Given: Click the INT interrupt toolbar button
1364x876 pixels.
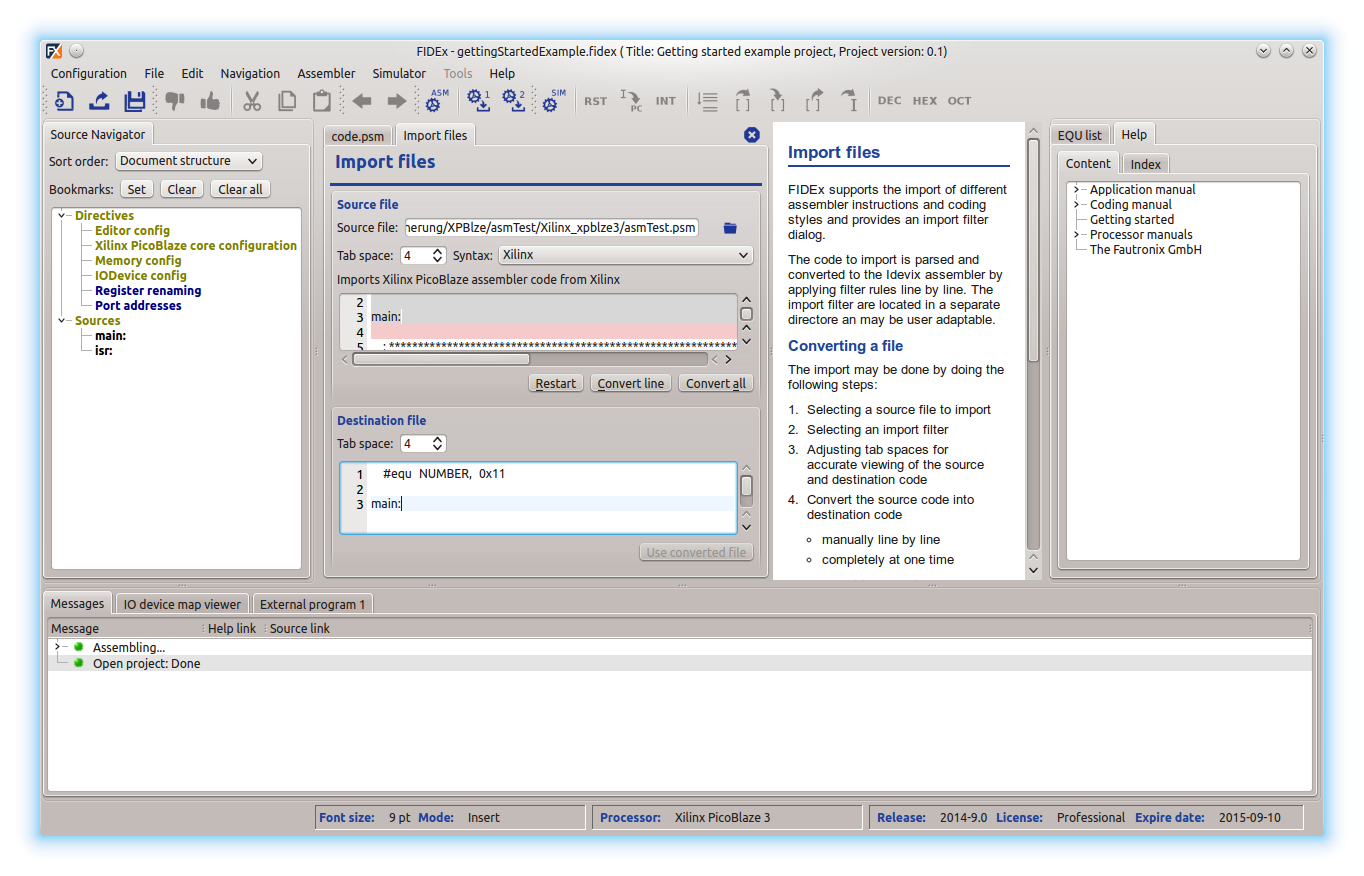Looking at the screenshot, I should point(666,101).
